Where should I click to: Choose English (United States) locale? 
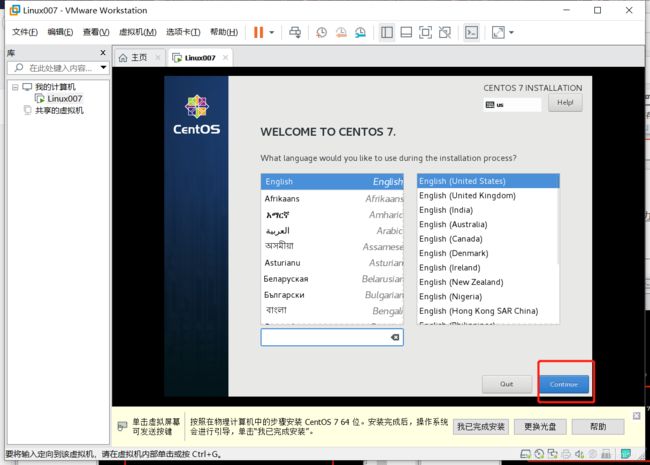pyautogui.click(x=488, y=181)
